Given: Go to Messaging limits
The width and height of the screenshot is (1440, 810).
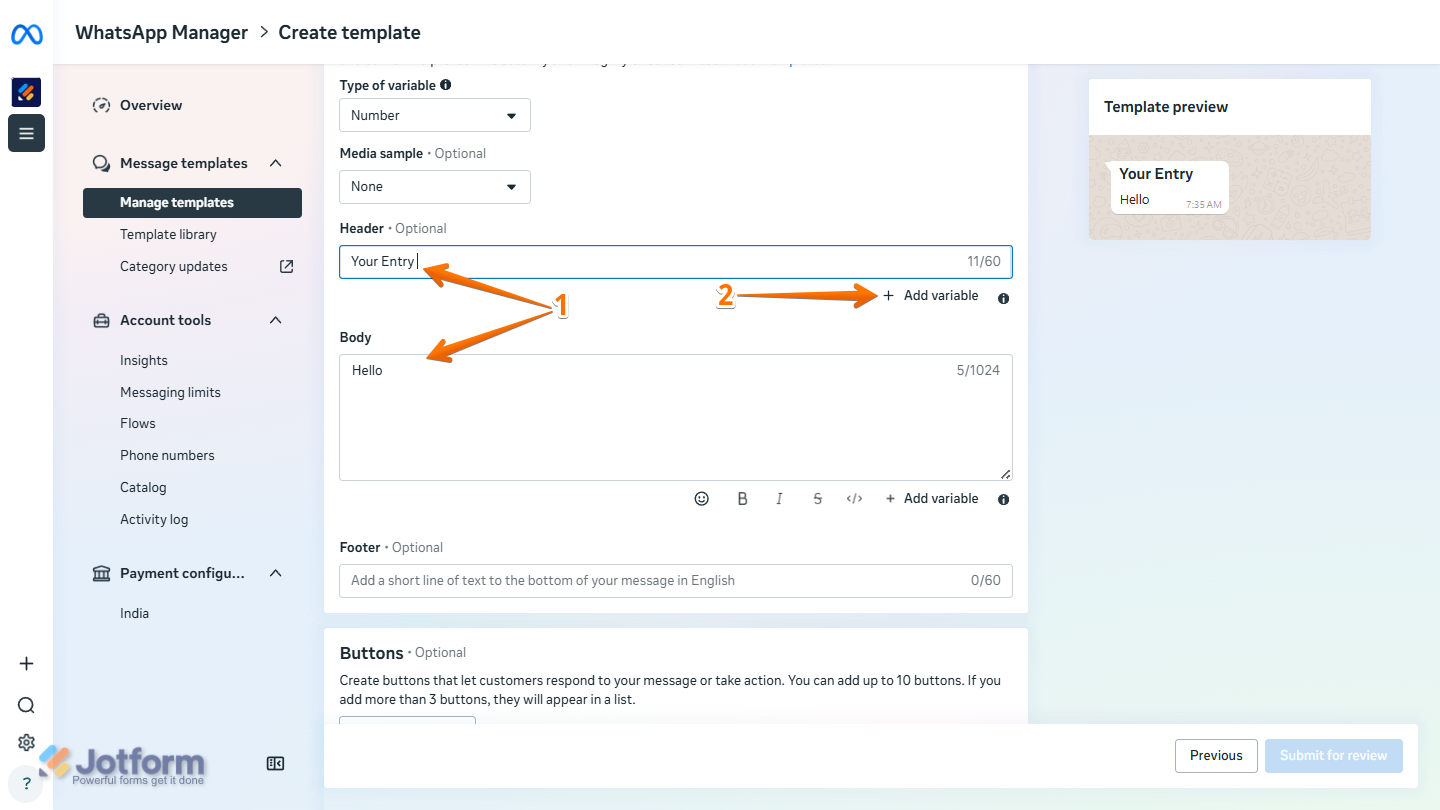Looking at the screenshot, I should click(x=170, y=392).
